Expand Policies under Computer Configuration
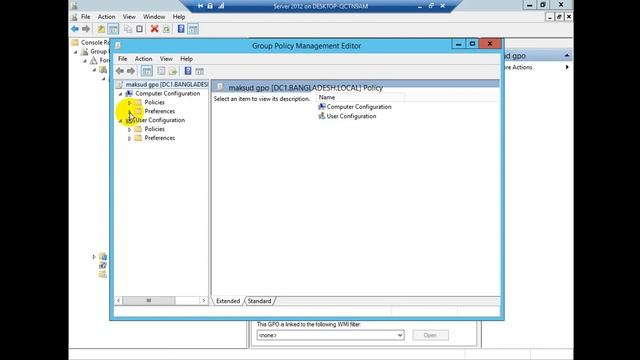Viewport: 640px width, 360px height. pyautogui.click(x=129, y=102)
